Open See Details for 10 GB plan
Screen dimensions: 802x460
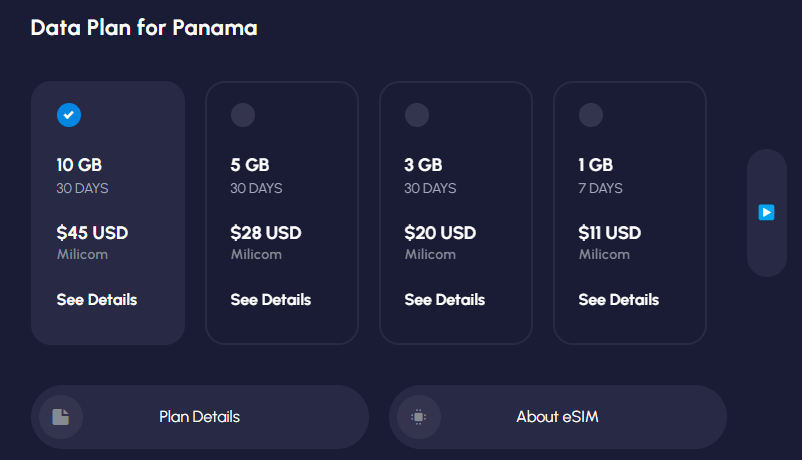tap(97, 299)
